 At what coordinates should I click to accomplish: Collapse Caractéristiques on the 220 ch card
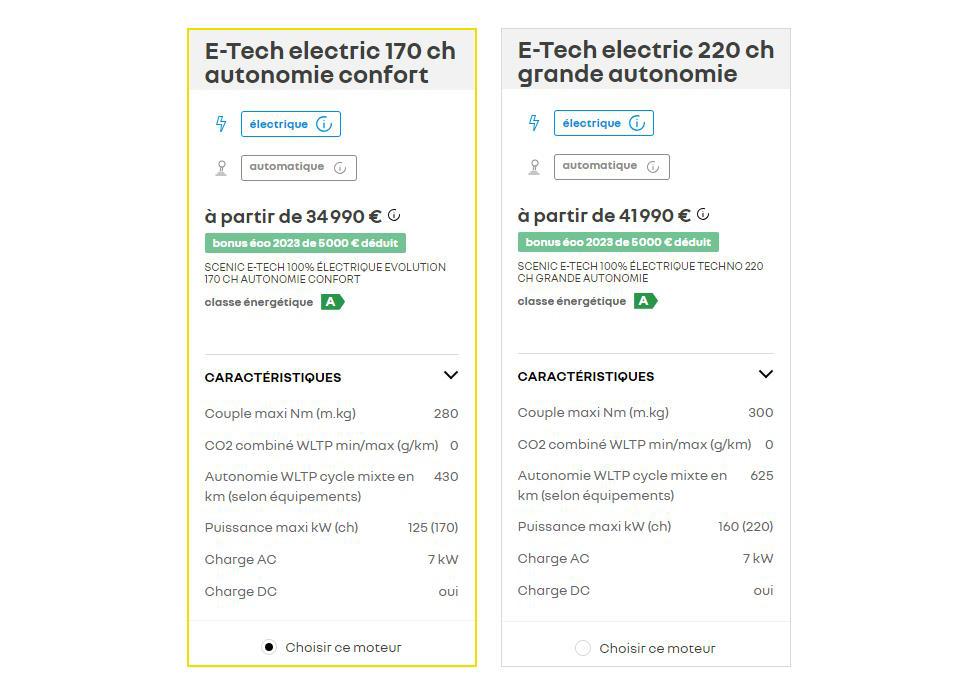(766, 374)
